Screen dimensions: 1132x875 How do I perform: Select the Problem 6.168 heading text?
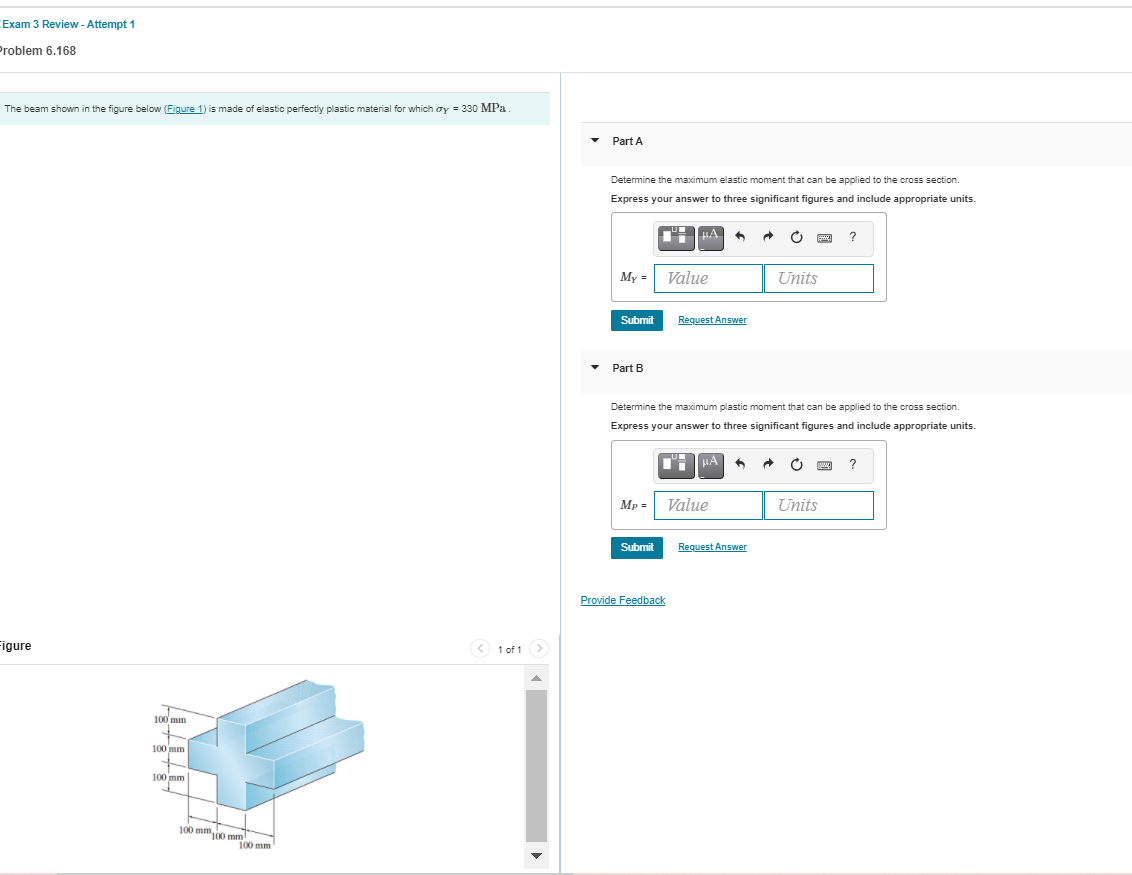click(x=38, y=51)
